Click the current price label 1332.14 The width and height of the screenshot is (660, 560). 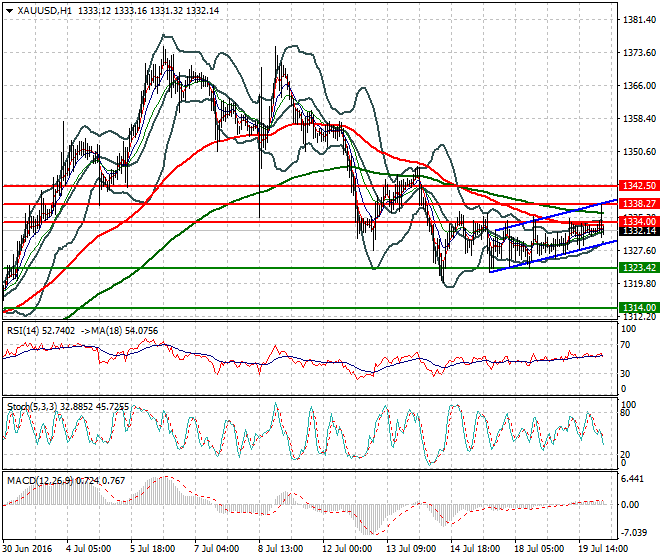639,231
